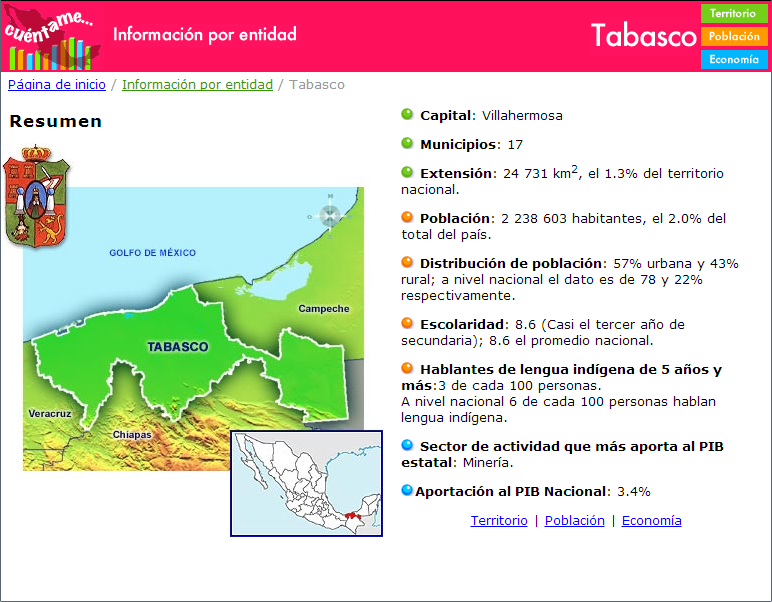
Task: Click the Tabasco title in header
Action: [643, 36]
